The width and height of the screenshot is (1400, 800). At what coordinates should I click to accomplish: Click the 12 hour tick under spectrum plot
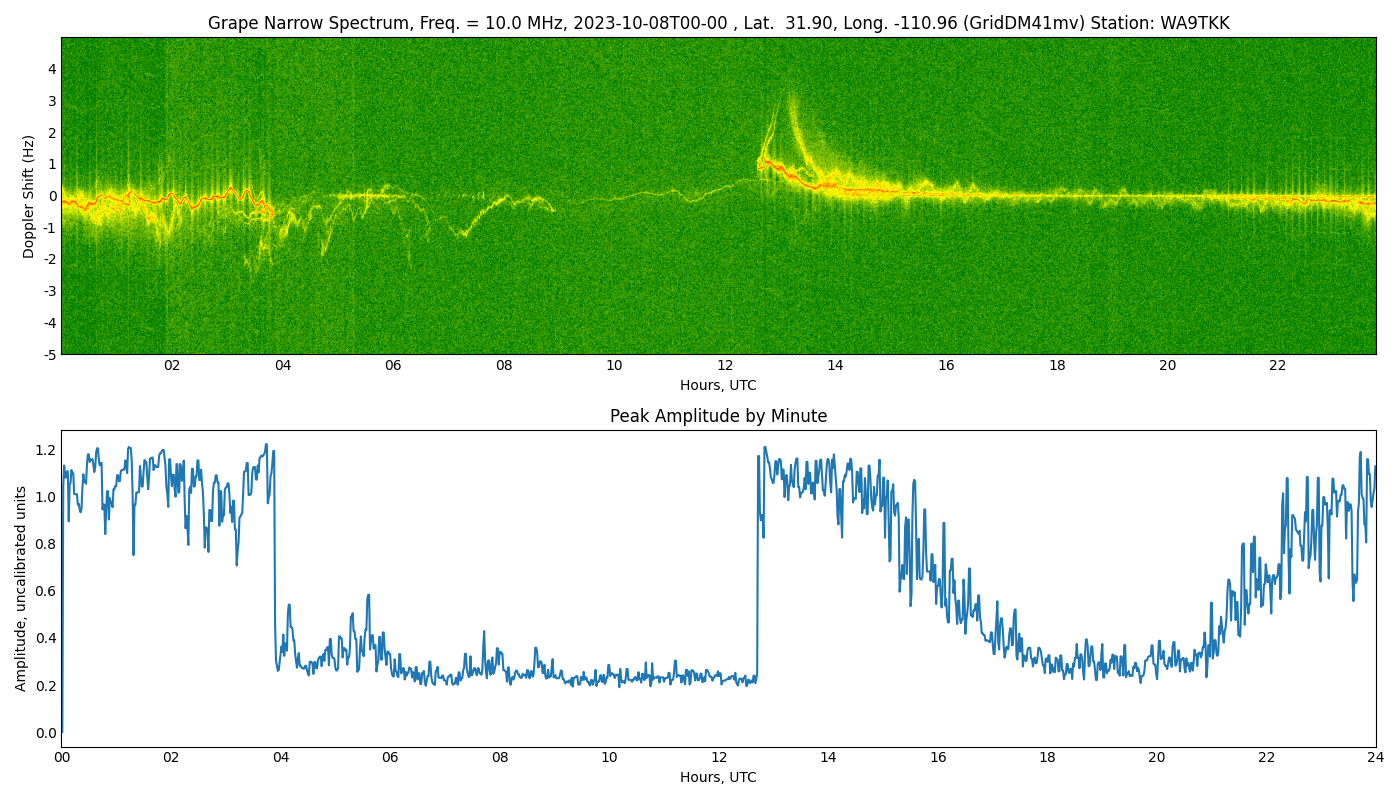[724, 366]
